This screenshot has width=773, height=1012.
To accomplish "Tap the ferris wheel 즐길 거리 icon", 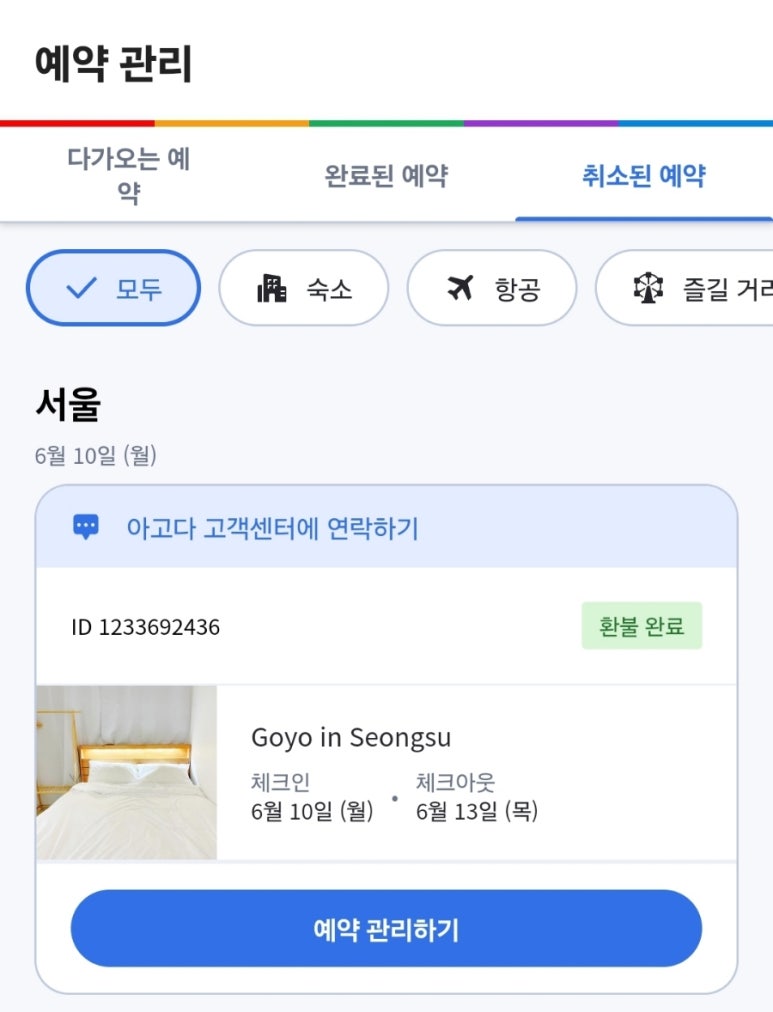I will (x=649, y=289).
